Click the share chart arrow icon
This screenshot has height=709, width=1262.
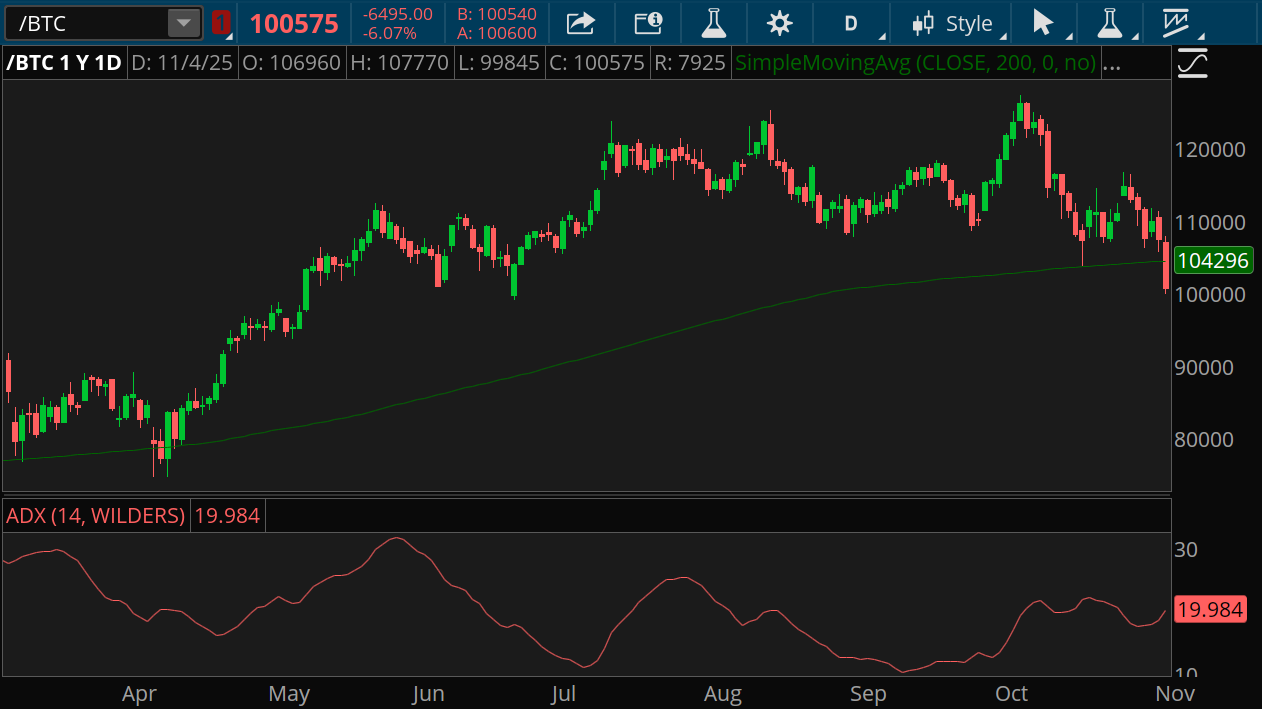coord(580,23)
